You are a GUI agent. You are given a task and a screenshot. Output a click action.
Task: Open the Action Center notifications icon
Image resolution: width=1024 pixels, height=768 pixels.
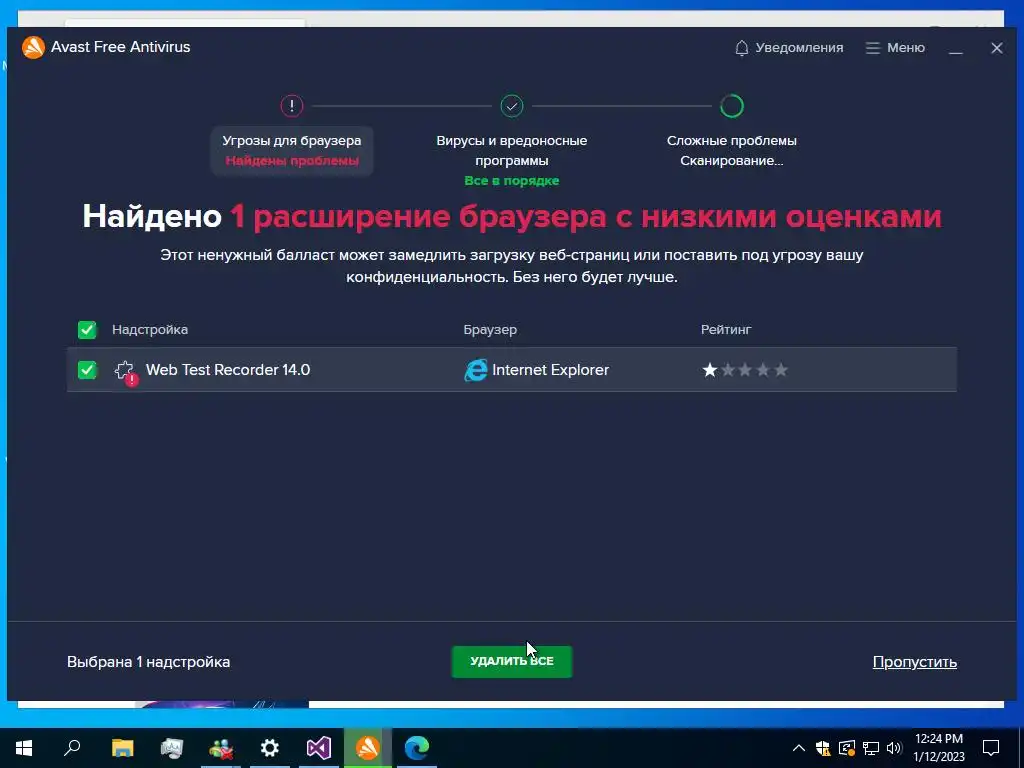pos(991,748)
